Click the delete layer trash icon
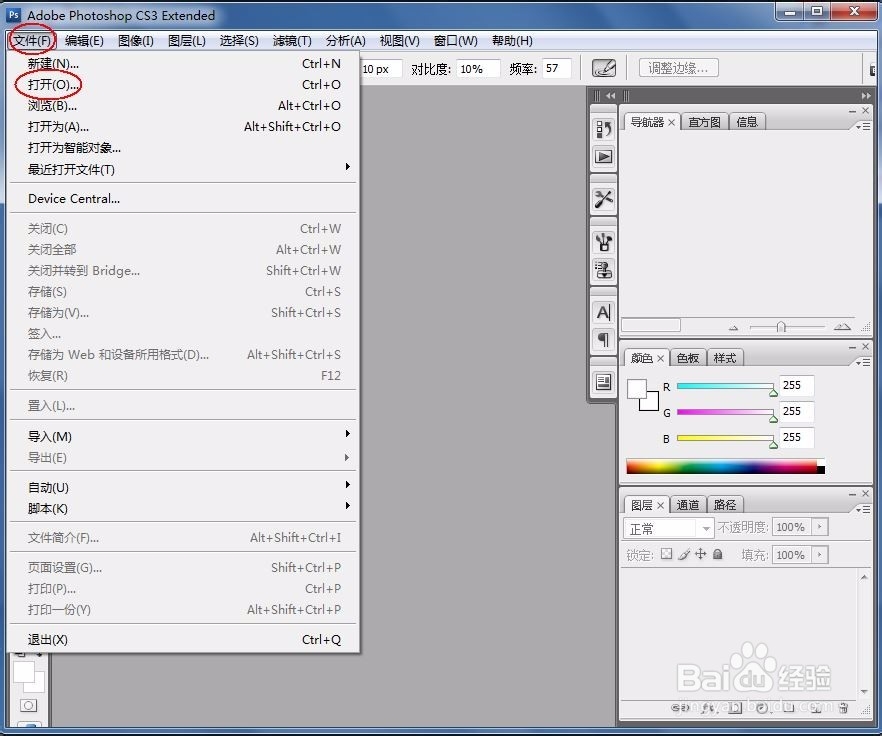The height and width of the screenshot is (736, 882). pos(843,707)
